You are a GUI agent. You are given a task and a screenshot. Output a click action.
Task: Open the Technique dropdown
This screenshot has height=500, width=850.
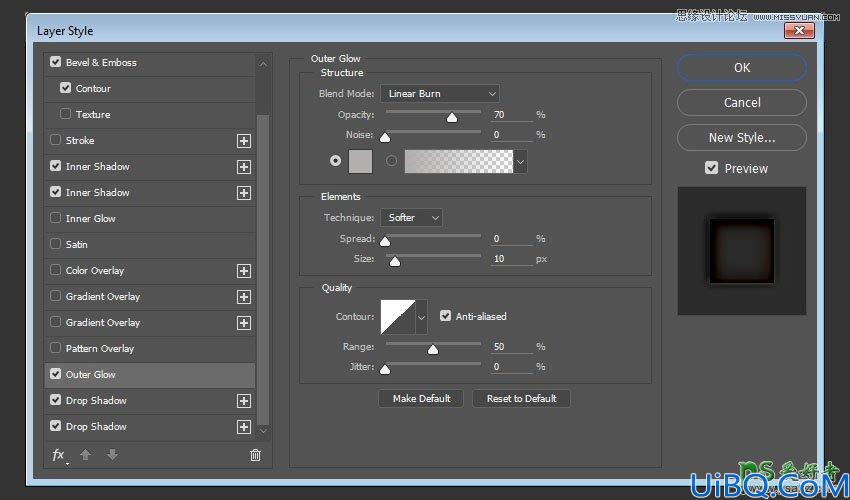411,218
